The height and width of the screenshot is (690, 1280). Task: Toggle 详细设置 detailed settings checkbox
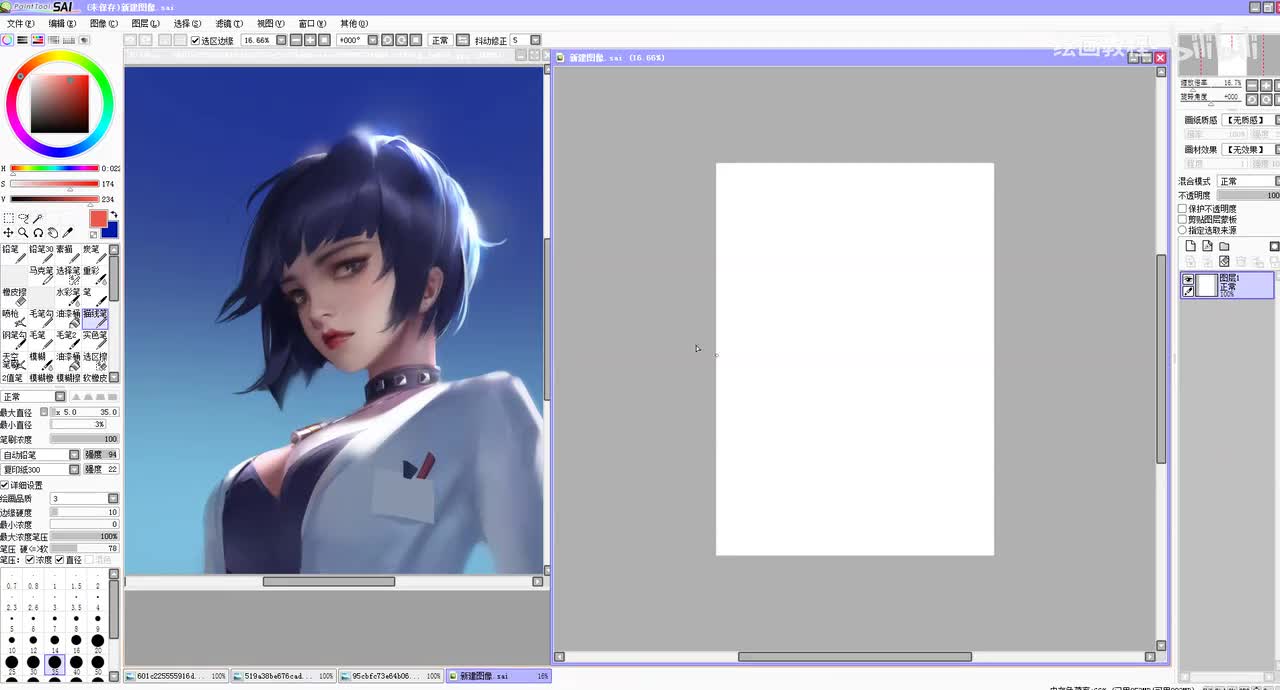[x=5, y=486]
